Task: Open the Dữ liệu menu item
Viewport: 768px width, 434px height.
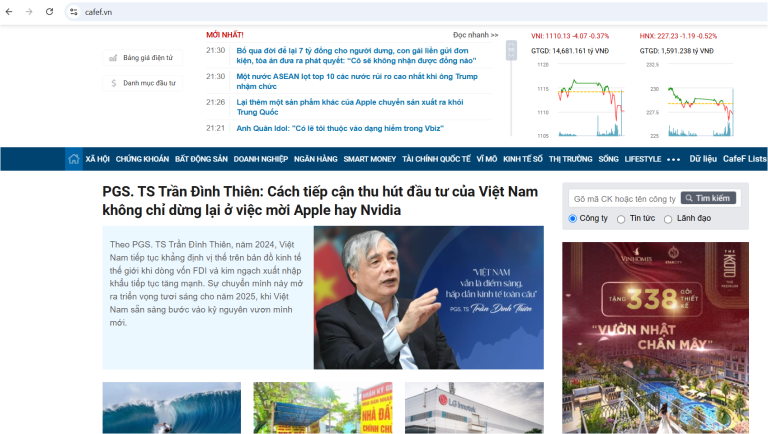Action: [x=703, y=159]
